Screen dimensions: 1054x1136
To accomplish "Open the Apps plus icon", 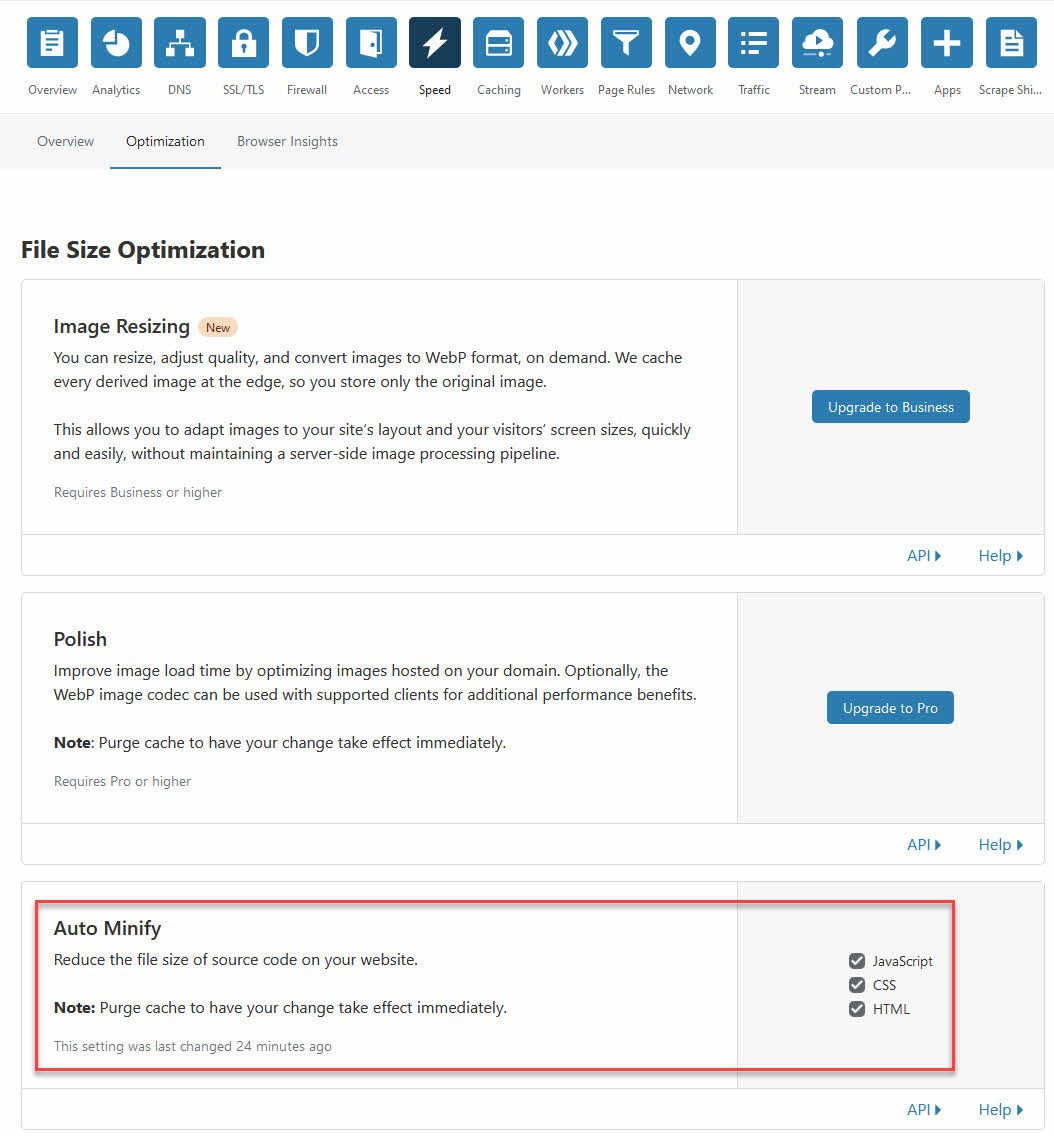I will [x=946, y=43].
